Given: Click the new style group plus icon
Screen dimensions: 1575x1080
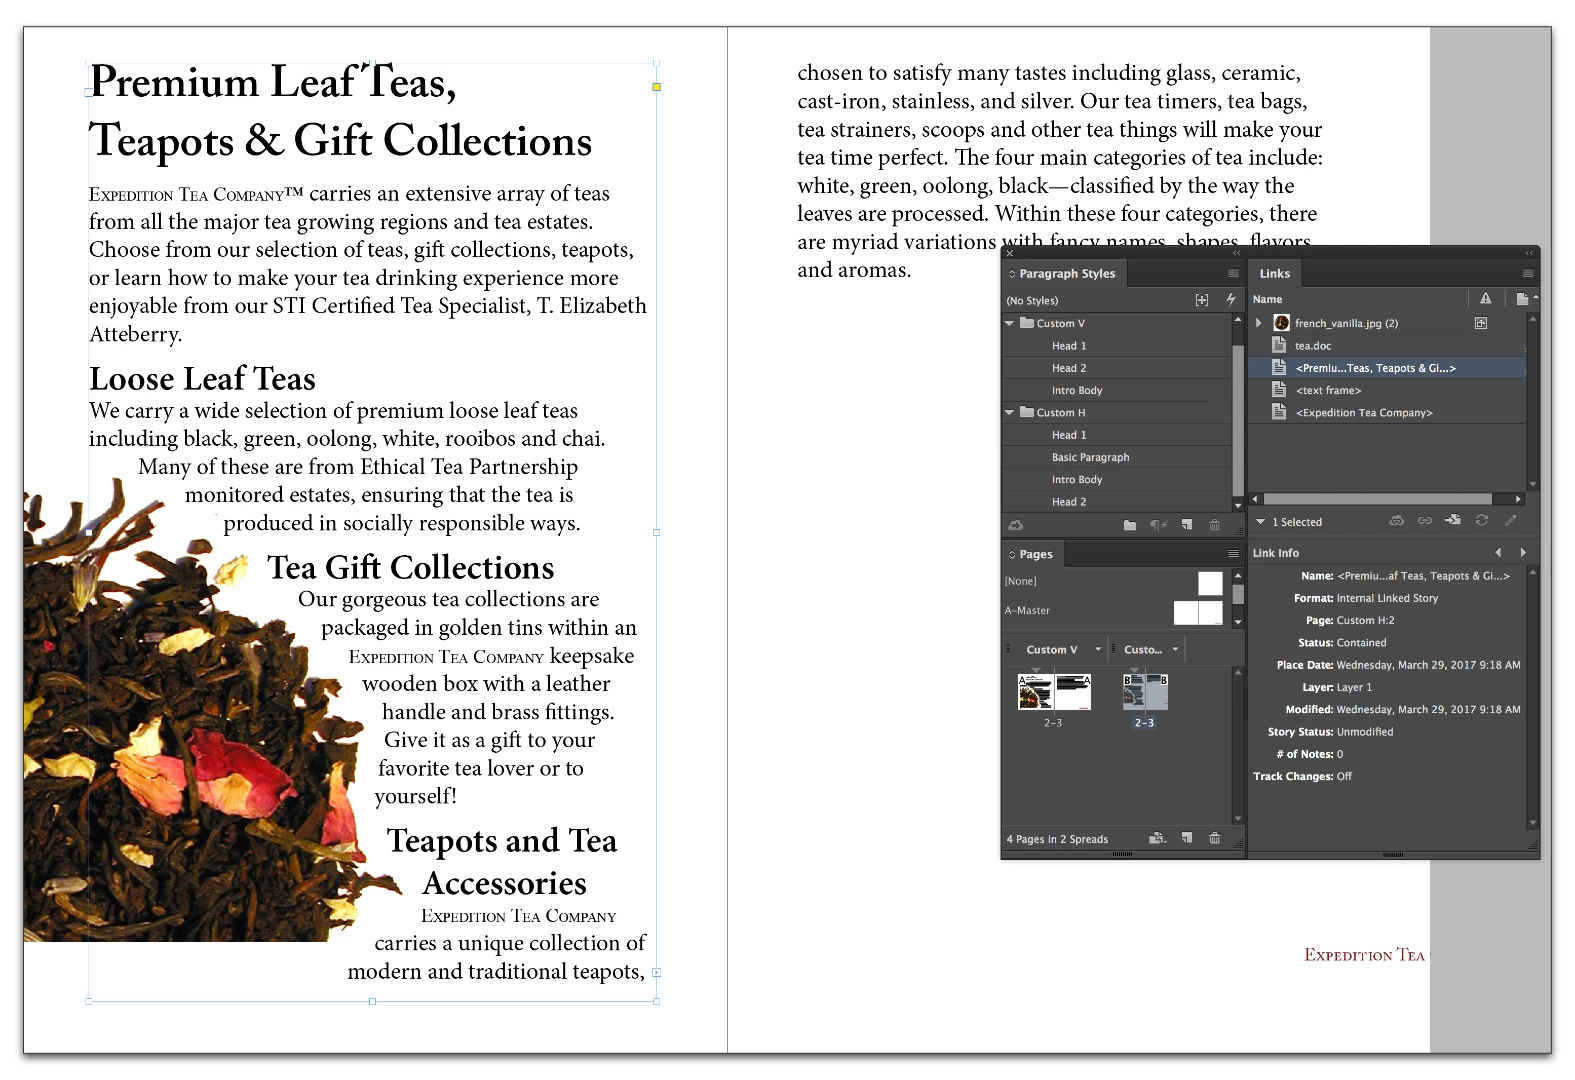Looking at the screenshot, I should (1202, 300).
